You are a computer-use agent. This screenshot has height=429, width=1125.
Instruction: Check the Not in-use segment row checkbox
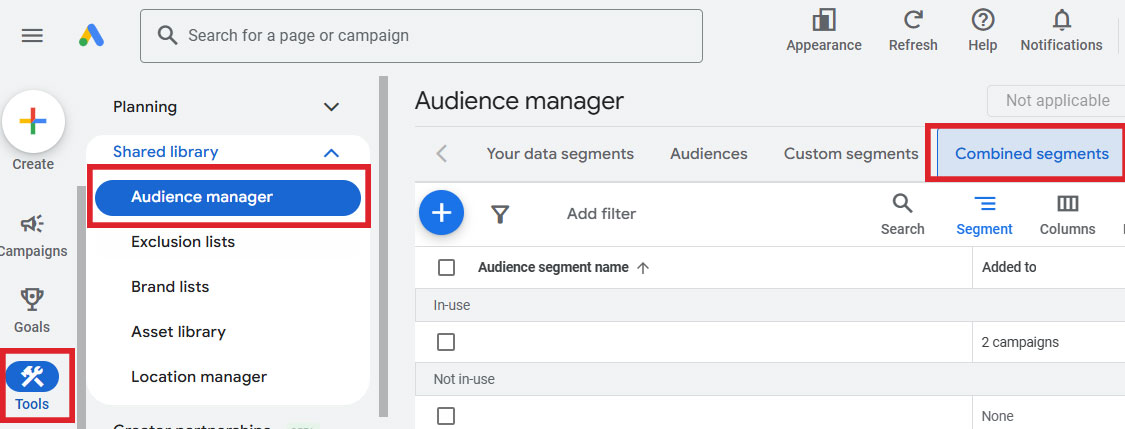447,416
